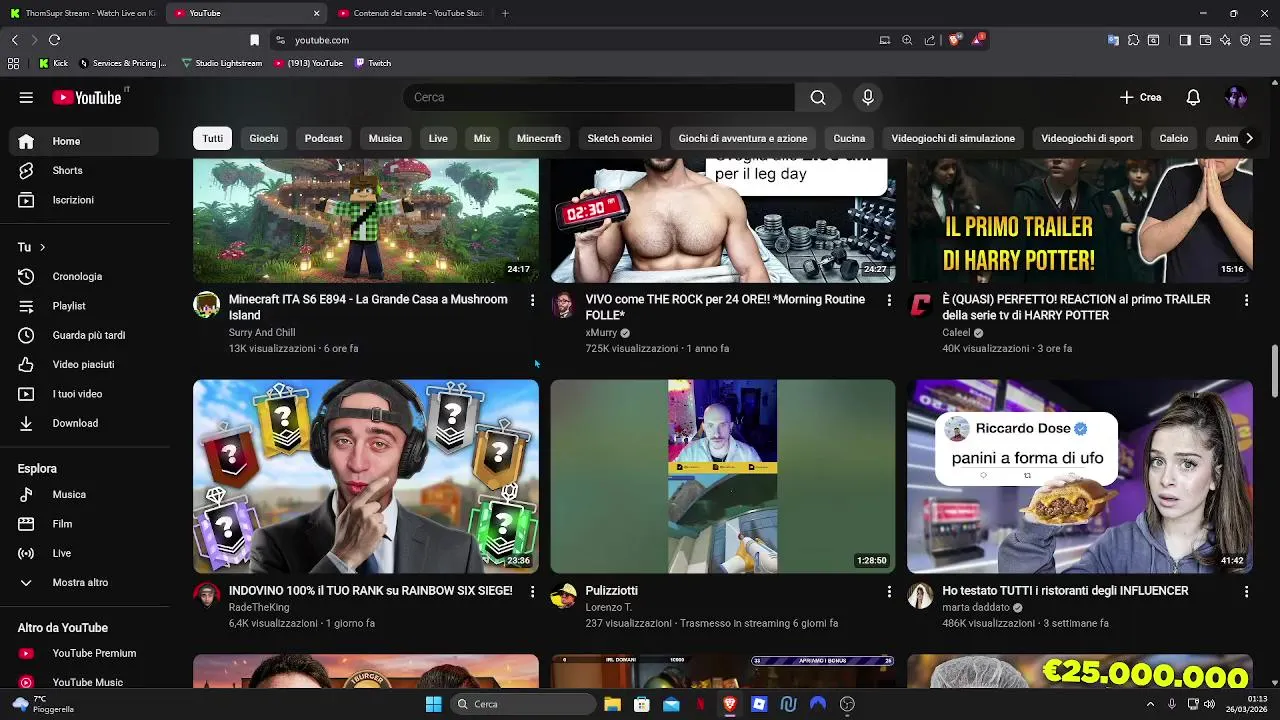This screenshot has height=720, width=1280.
Task: Open I tuoi video
Action: click(x=84, y=394)
